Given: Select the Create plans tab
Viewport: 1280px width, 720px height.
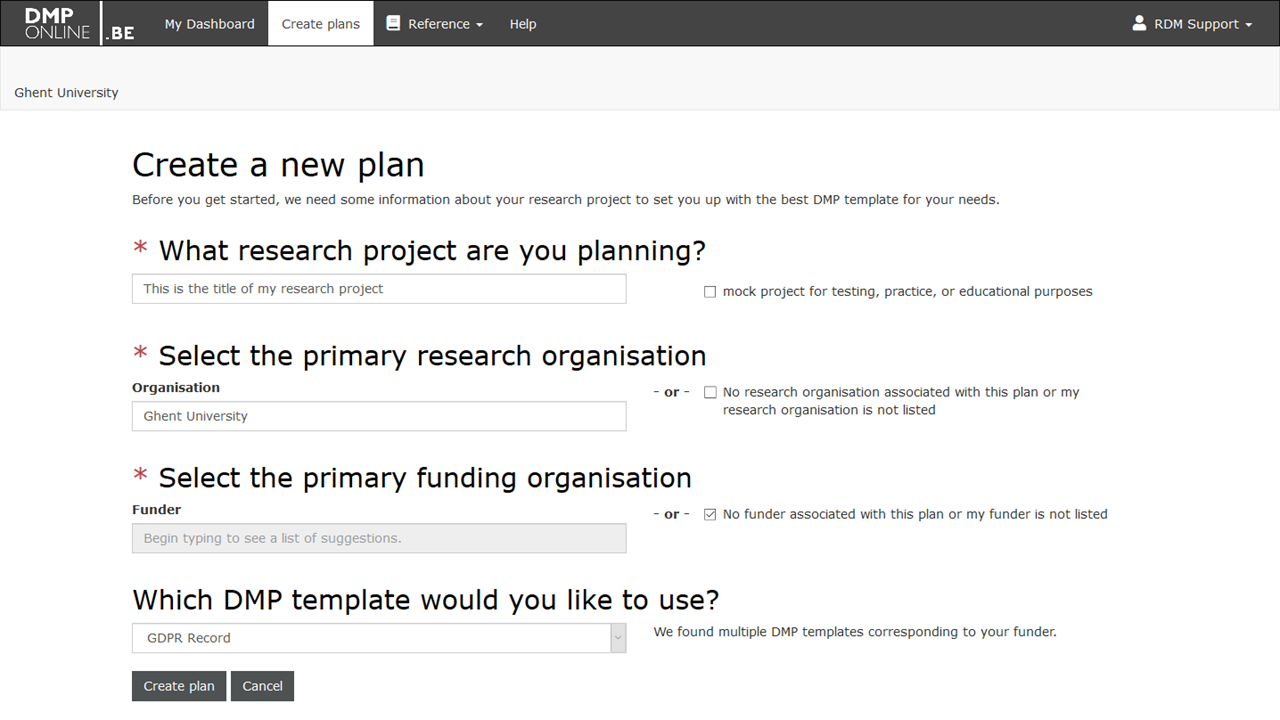Looking at the screenshot, I should 321,24.
